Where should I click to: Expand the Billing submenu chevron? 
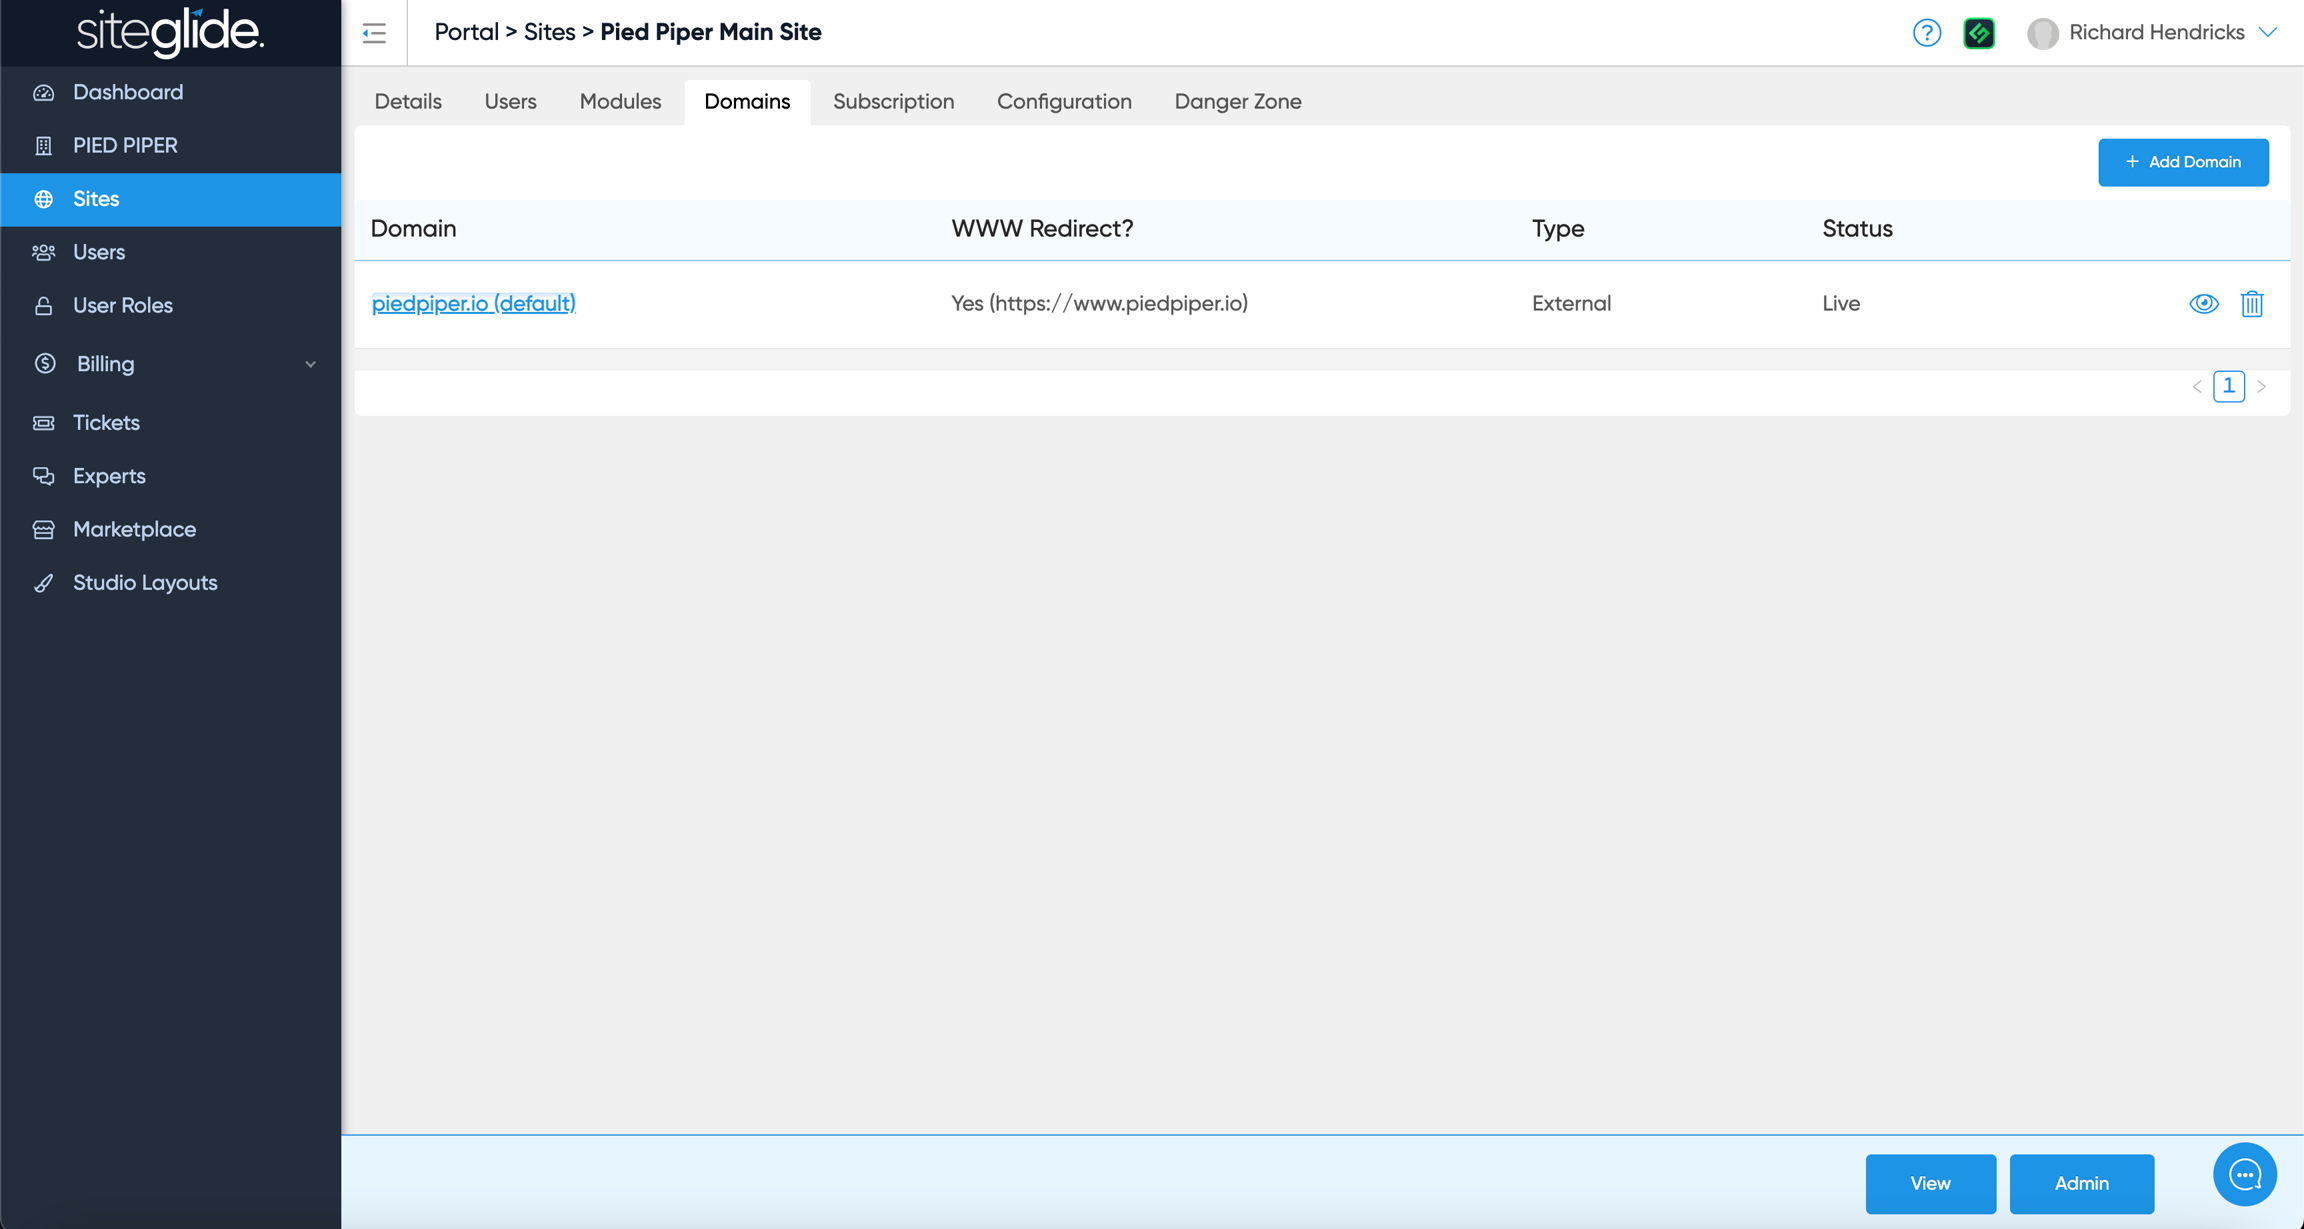pos(310,364)
